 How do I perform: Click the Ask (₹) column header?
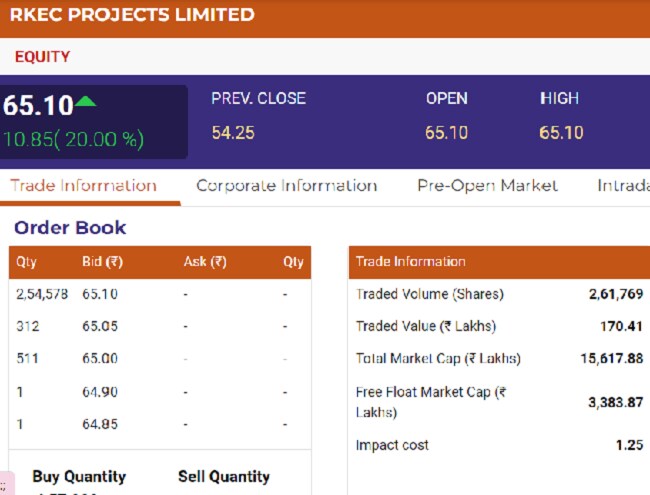coord(205,262)
